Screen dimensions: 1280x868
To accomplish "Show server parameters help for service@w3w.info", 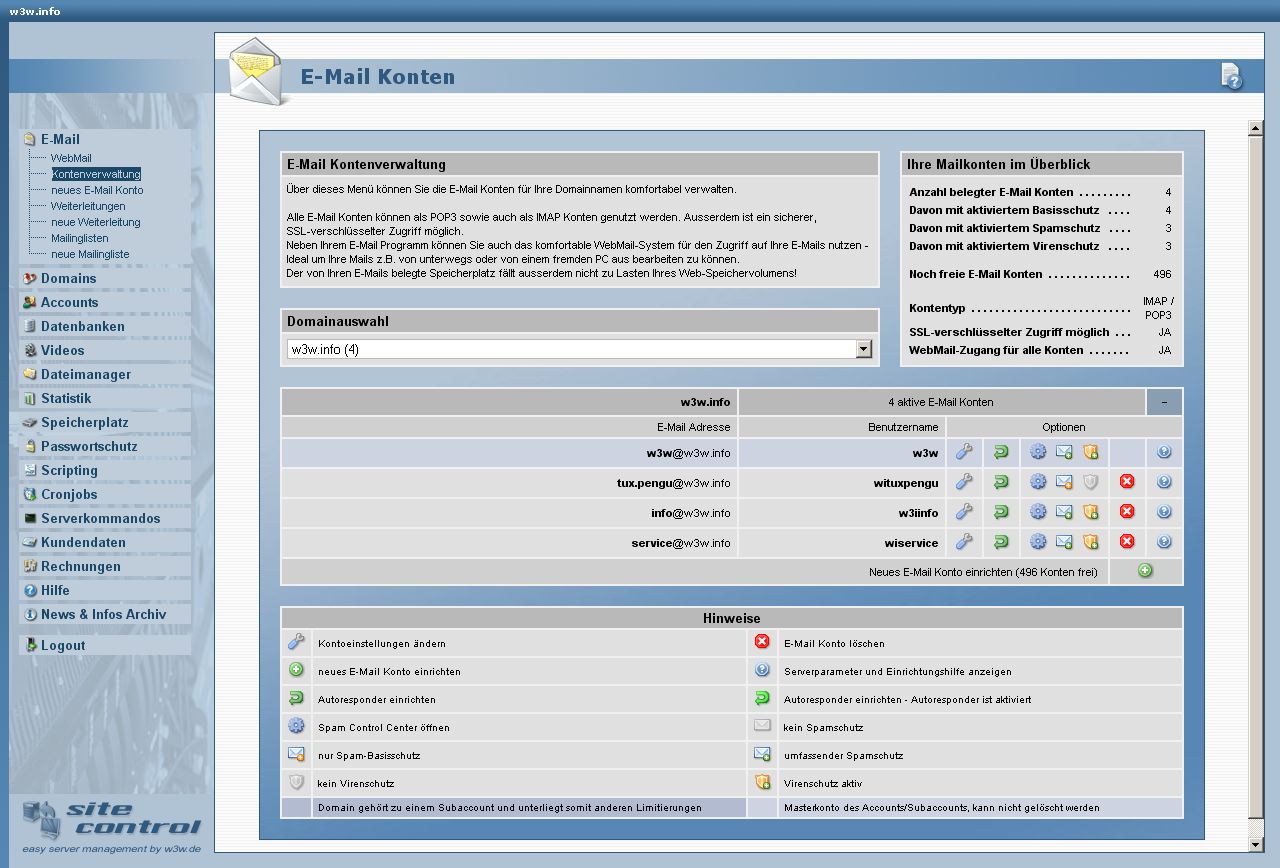I will coord(1164,542).
